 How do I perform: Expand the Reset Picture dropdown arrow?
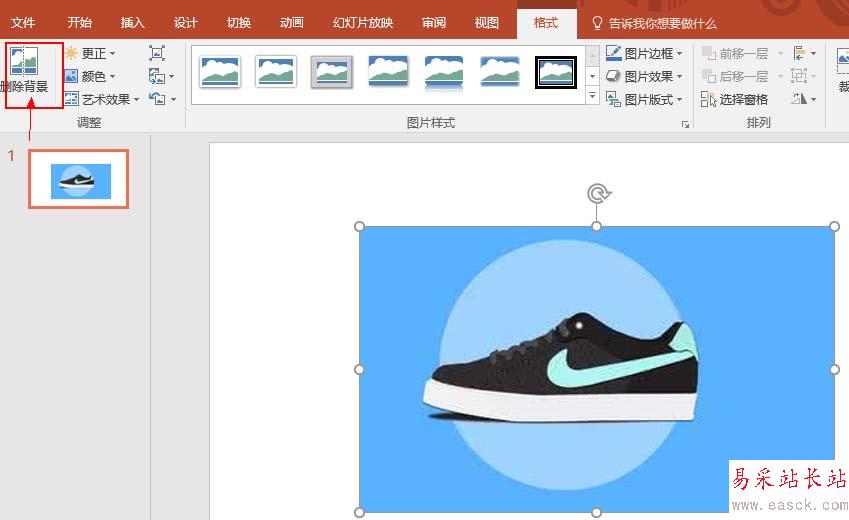173,99
